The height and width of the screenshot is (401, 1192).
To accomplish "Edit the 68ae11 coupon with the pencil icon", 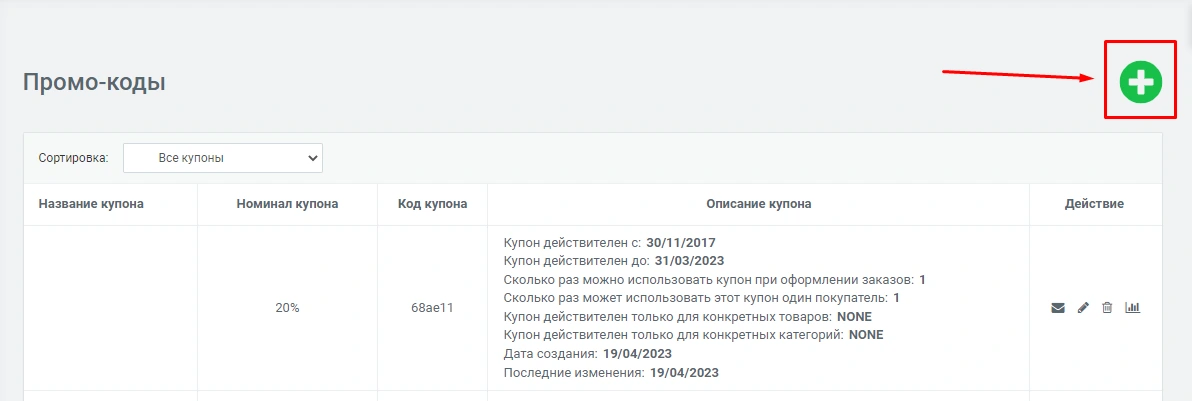I will (1083, 308).
